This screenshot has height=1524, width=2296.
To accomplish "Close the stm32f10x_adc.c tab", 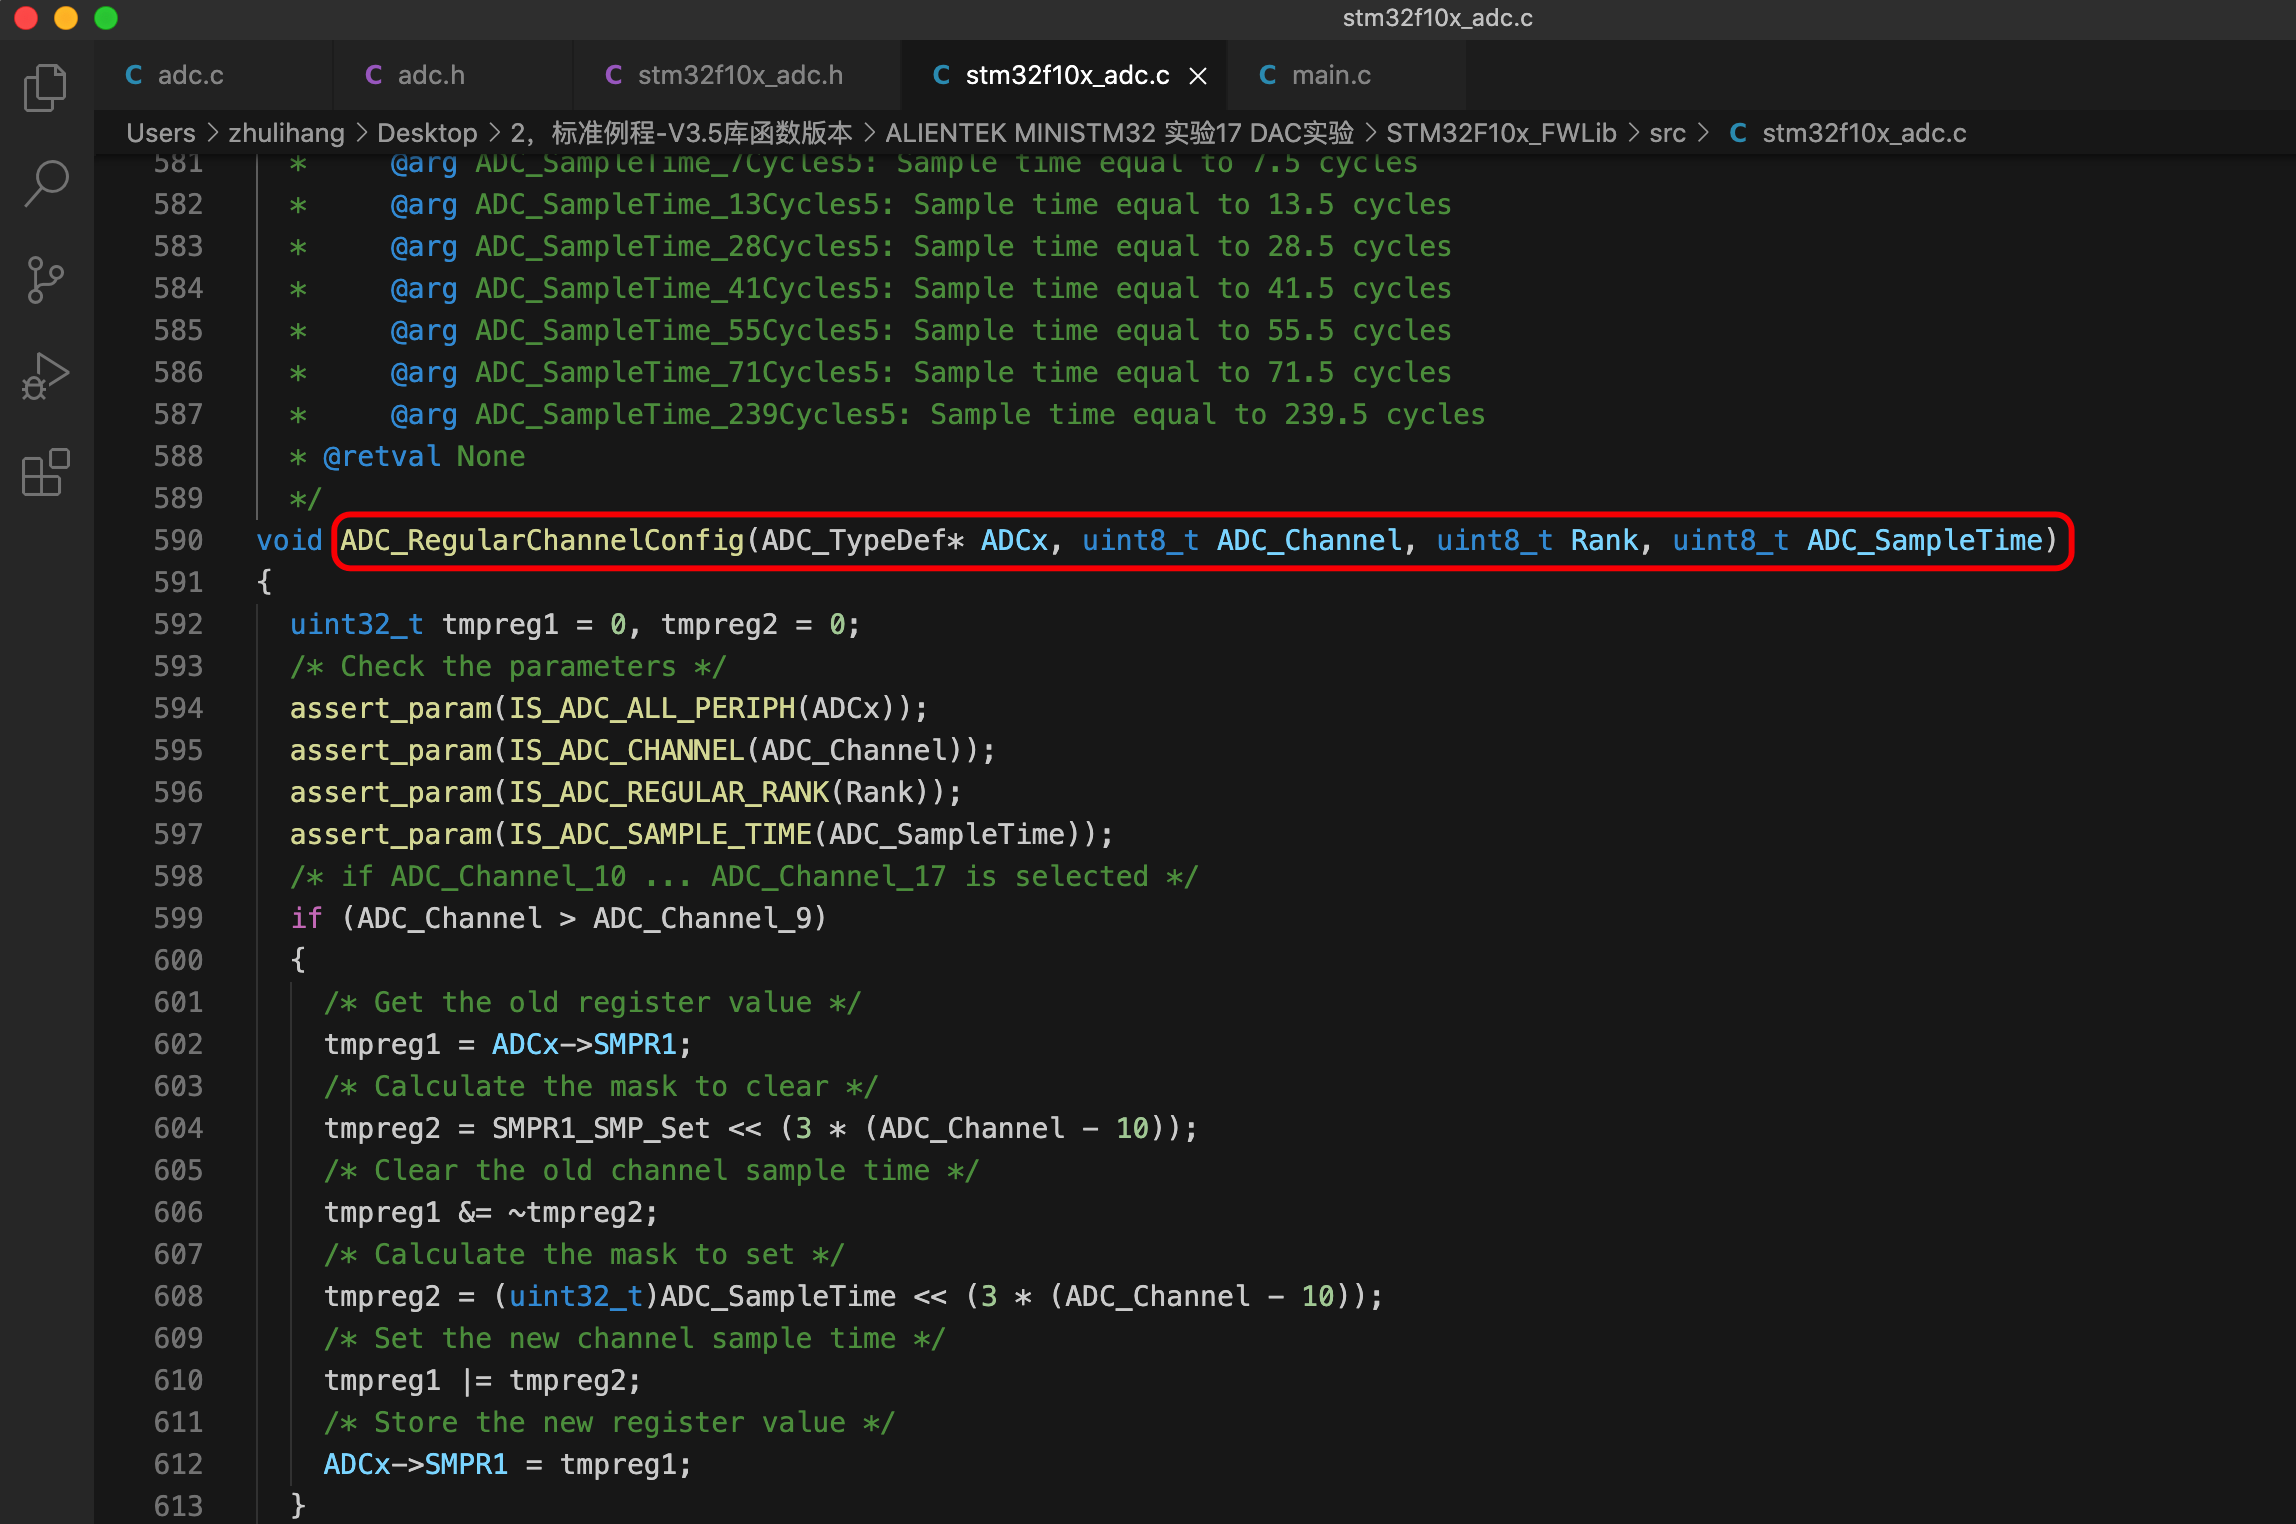I will [1198, 75].
